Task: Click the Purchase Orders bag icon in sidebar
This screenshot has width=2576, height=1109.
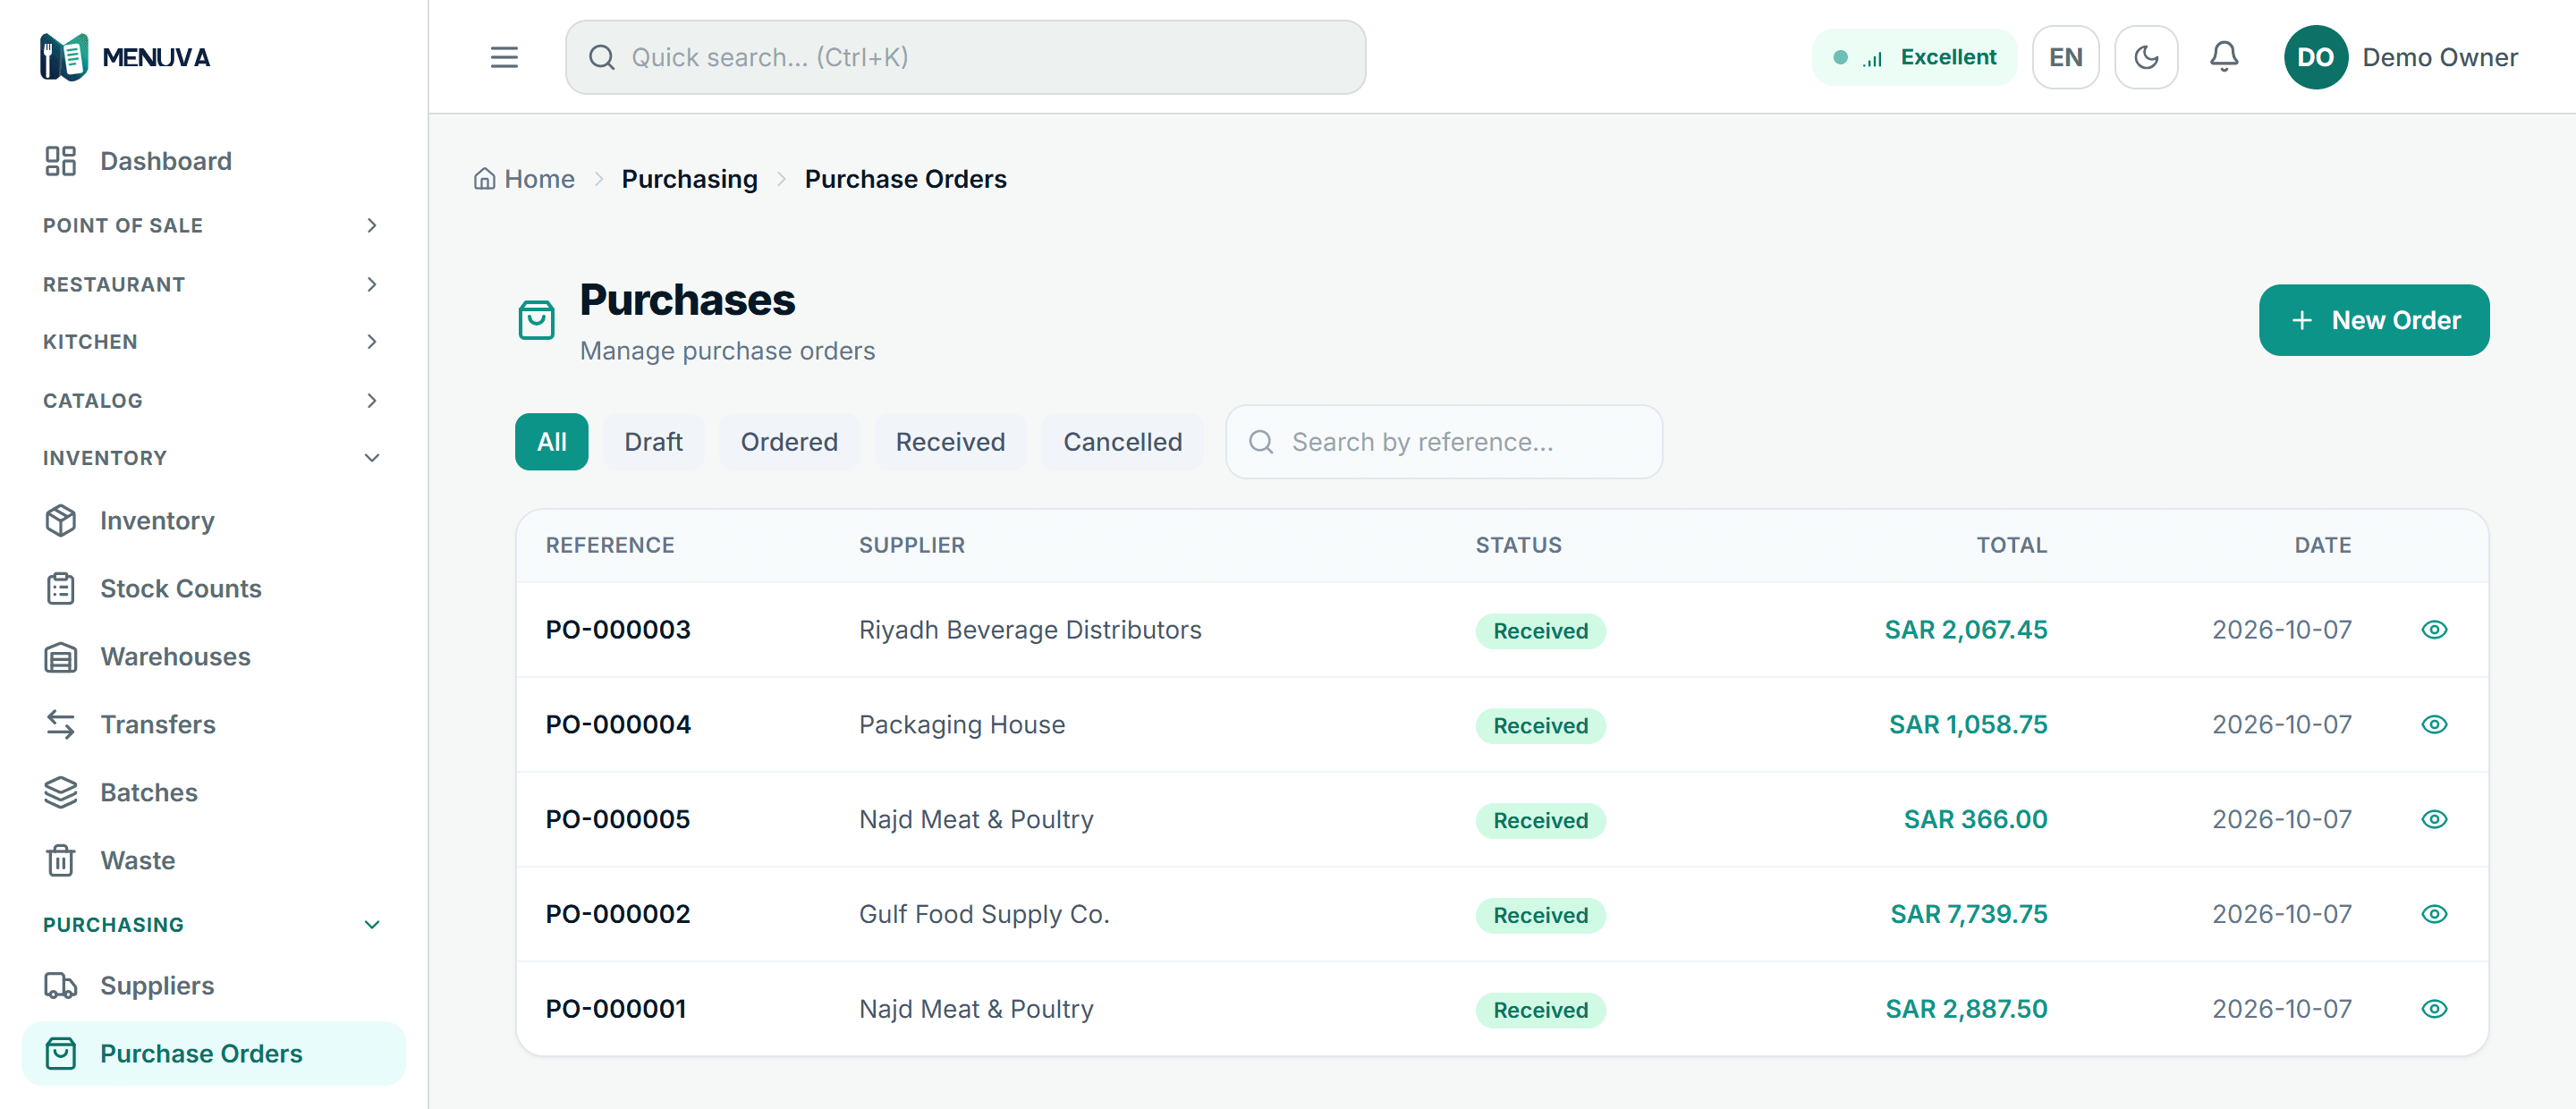Action: (60, 1053)
